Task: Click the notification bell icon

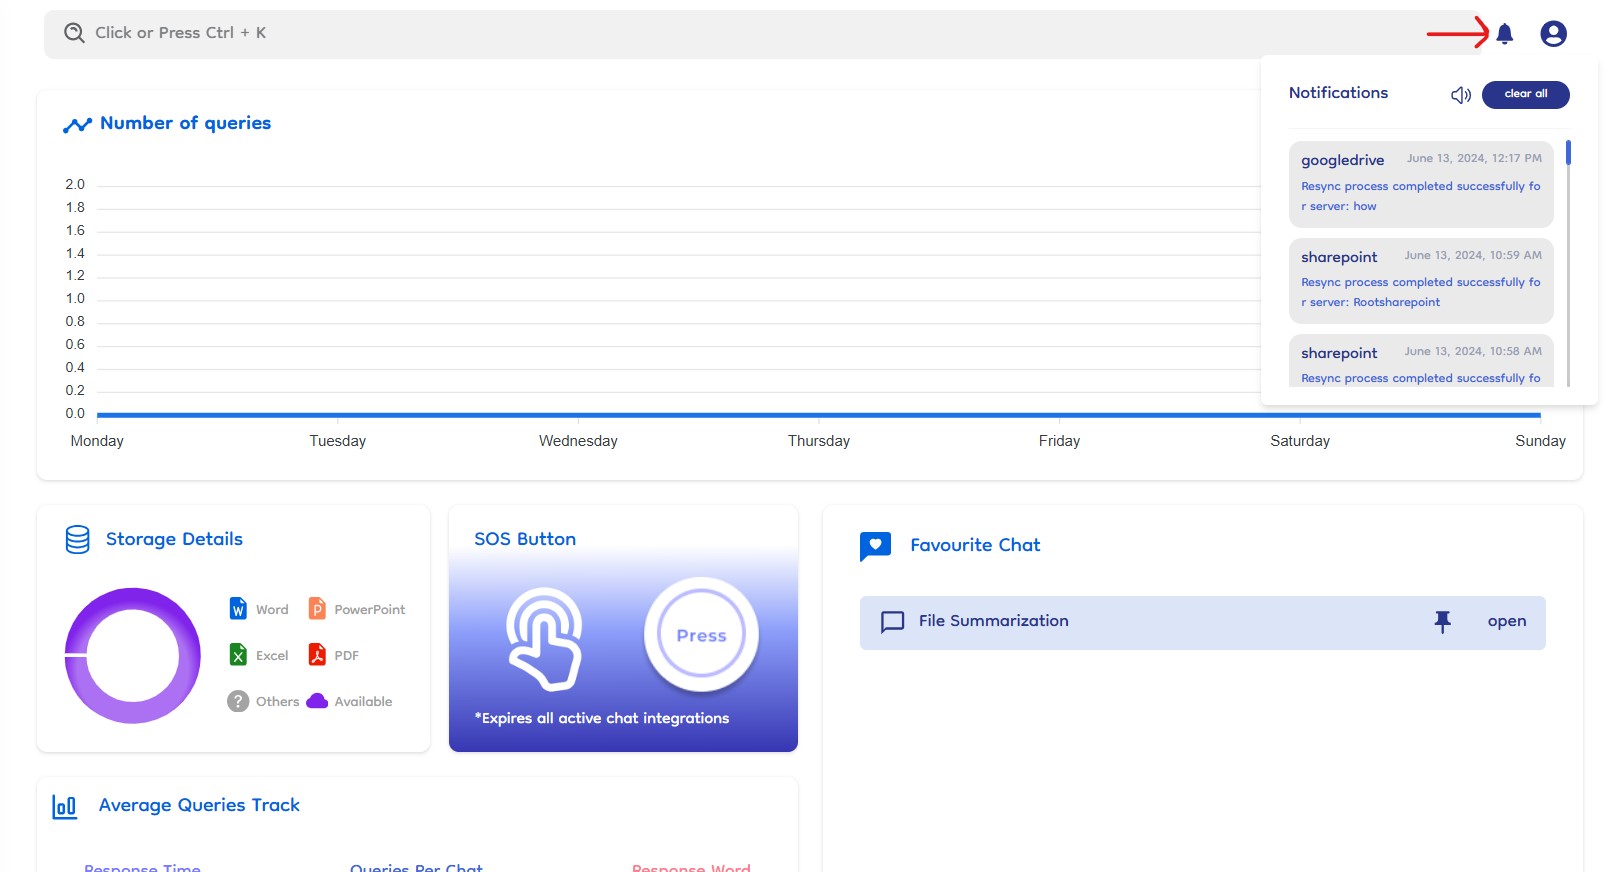Action: [x=1504, y=34]
